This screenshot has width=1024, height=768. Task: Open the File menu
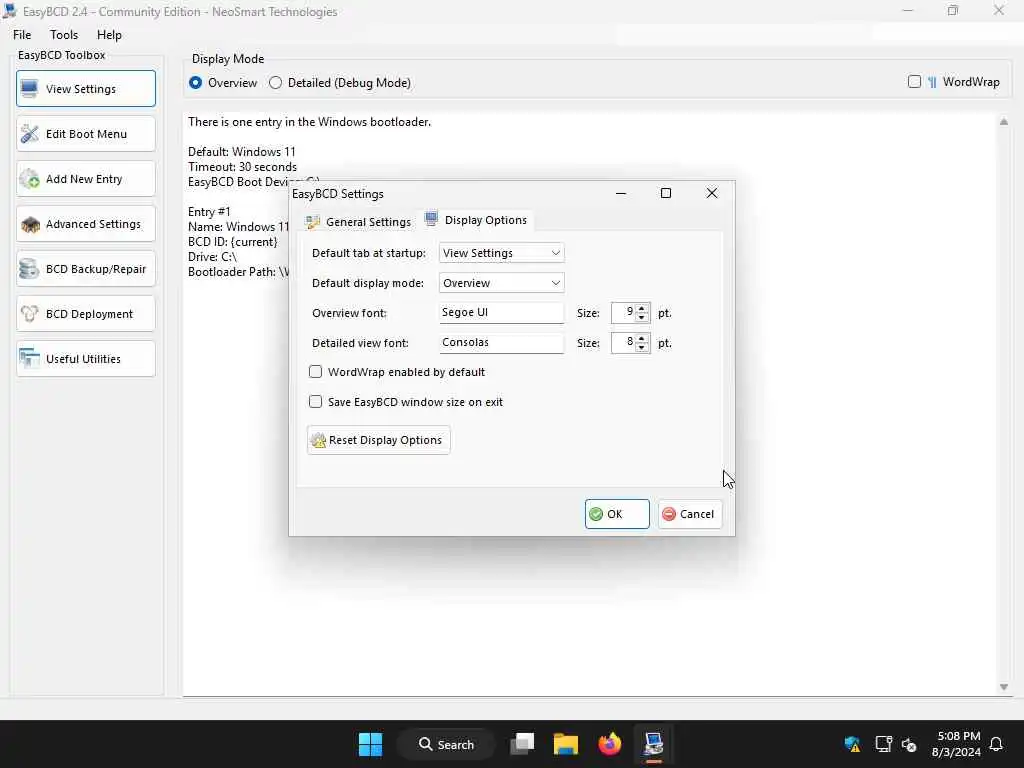[x=22, y=35]
